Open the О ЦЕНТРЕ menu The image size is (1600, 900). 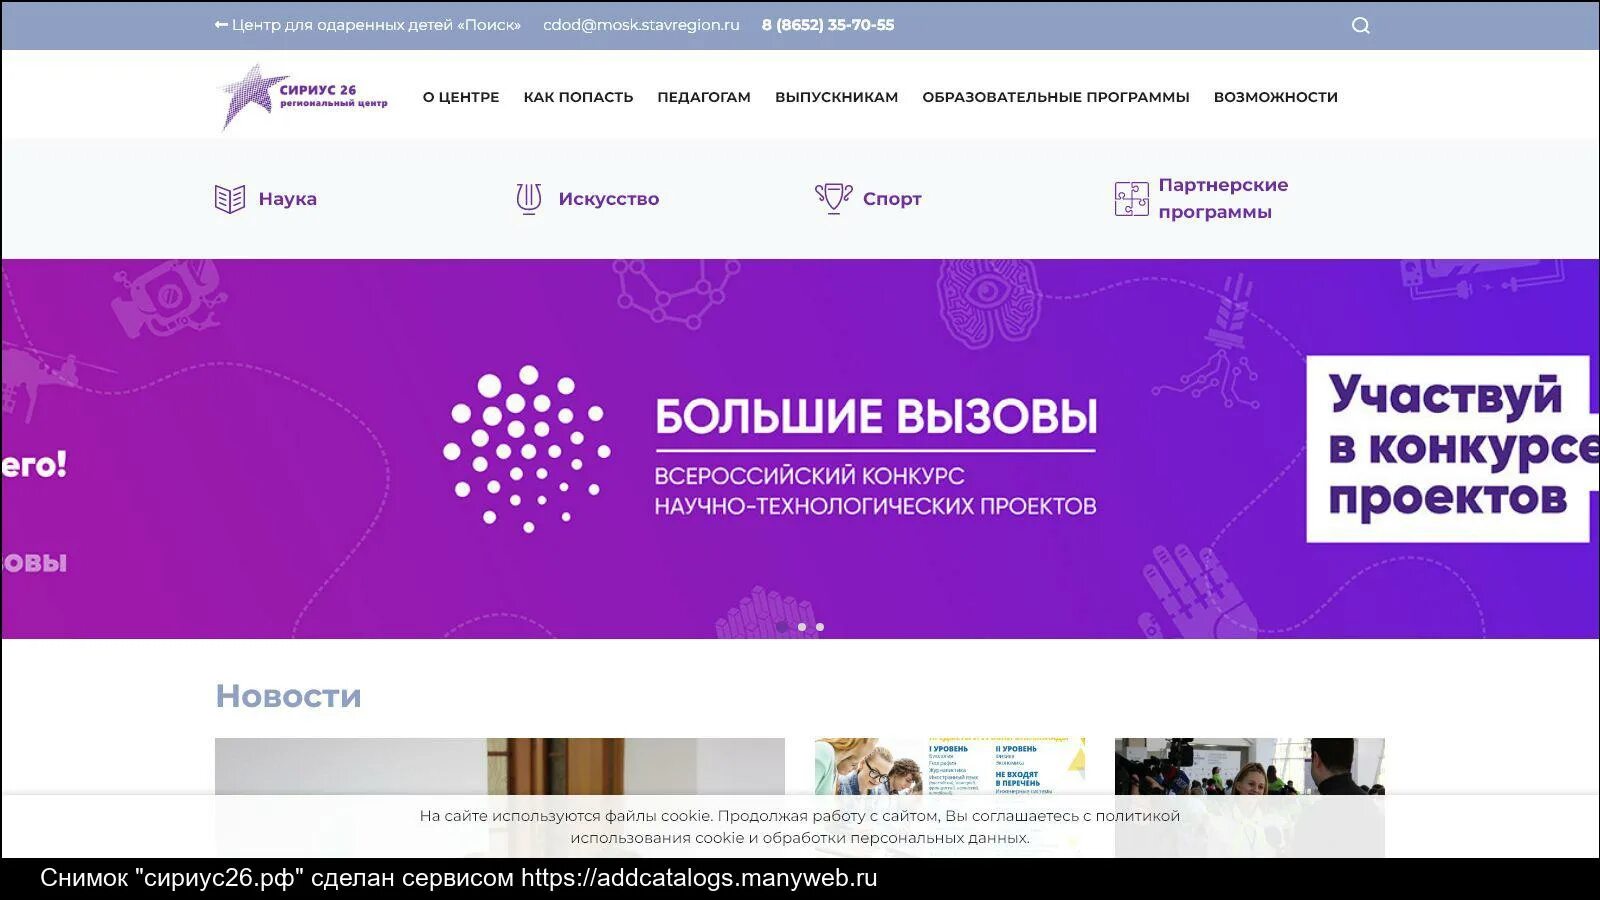pyautogui.click(x=461, y=97)
